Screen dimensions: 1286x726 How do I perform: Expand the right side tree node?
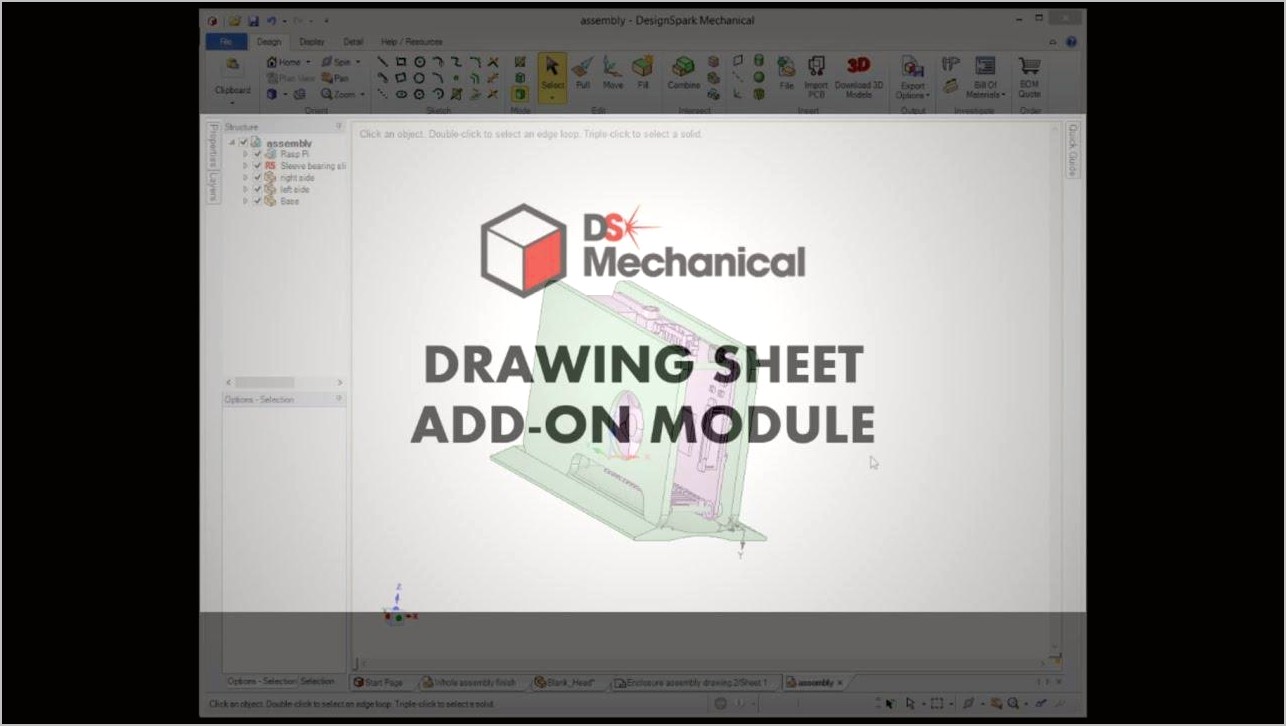click(x=245, y=178)
